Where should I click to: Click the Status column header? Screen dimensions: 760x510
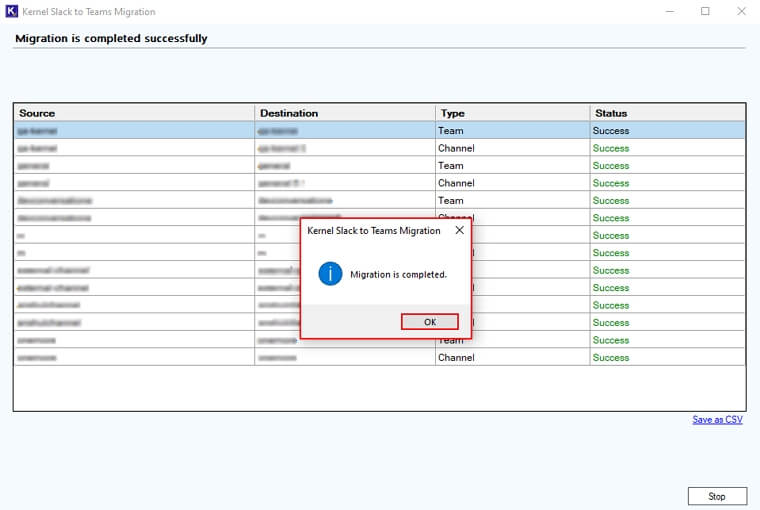tap(667, 113)
